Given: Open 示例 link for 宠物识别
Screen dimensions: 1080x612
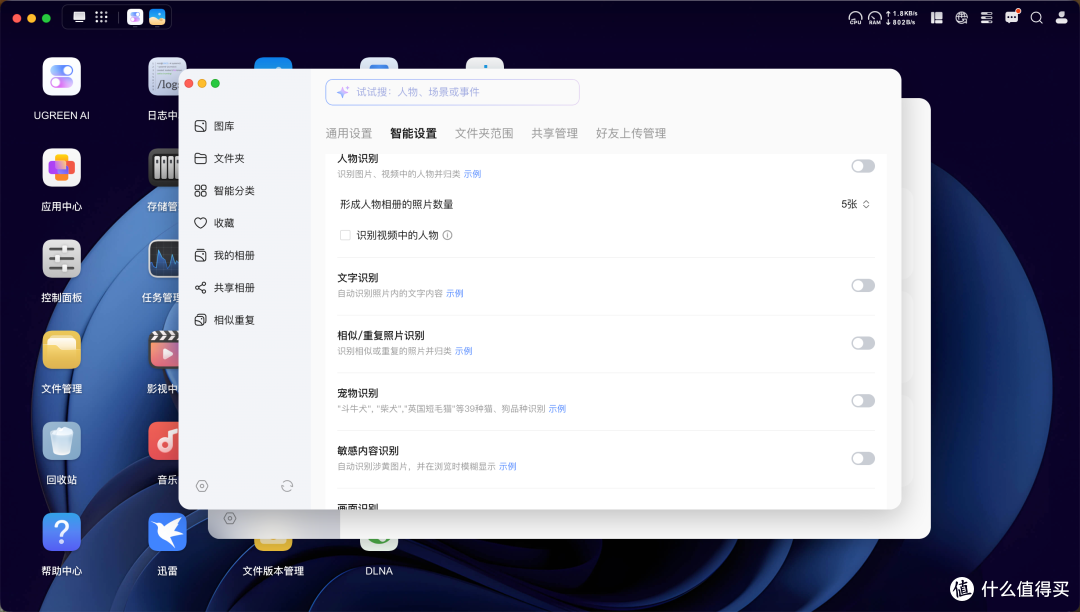Looking at the screenshot, I should [x=557, y=409].
